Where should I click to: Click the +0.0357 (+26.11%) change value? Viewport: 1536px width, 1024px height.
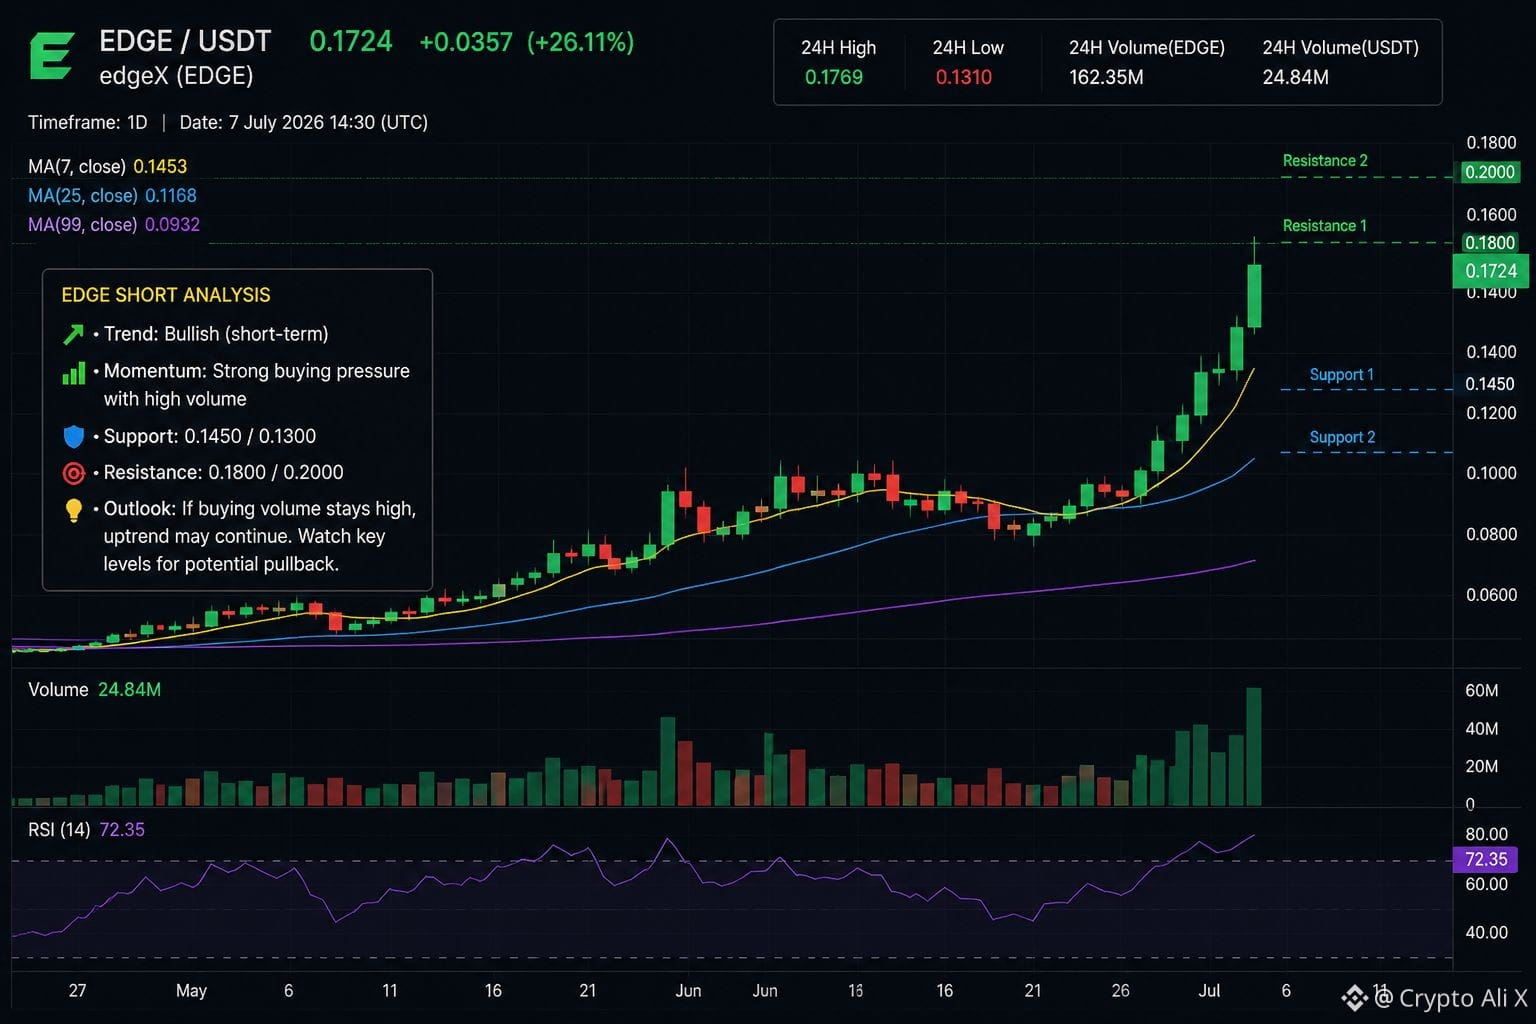526,42
